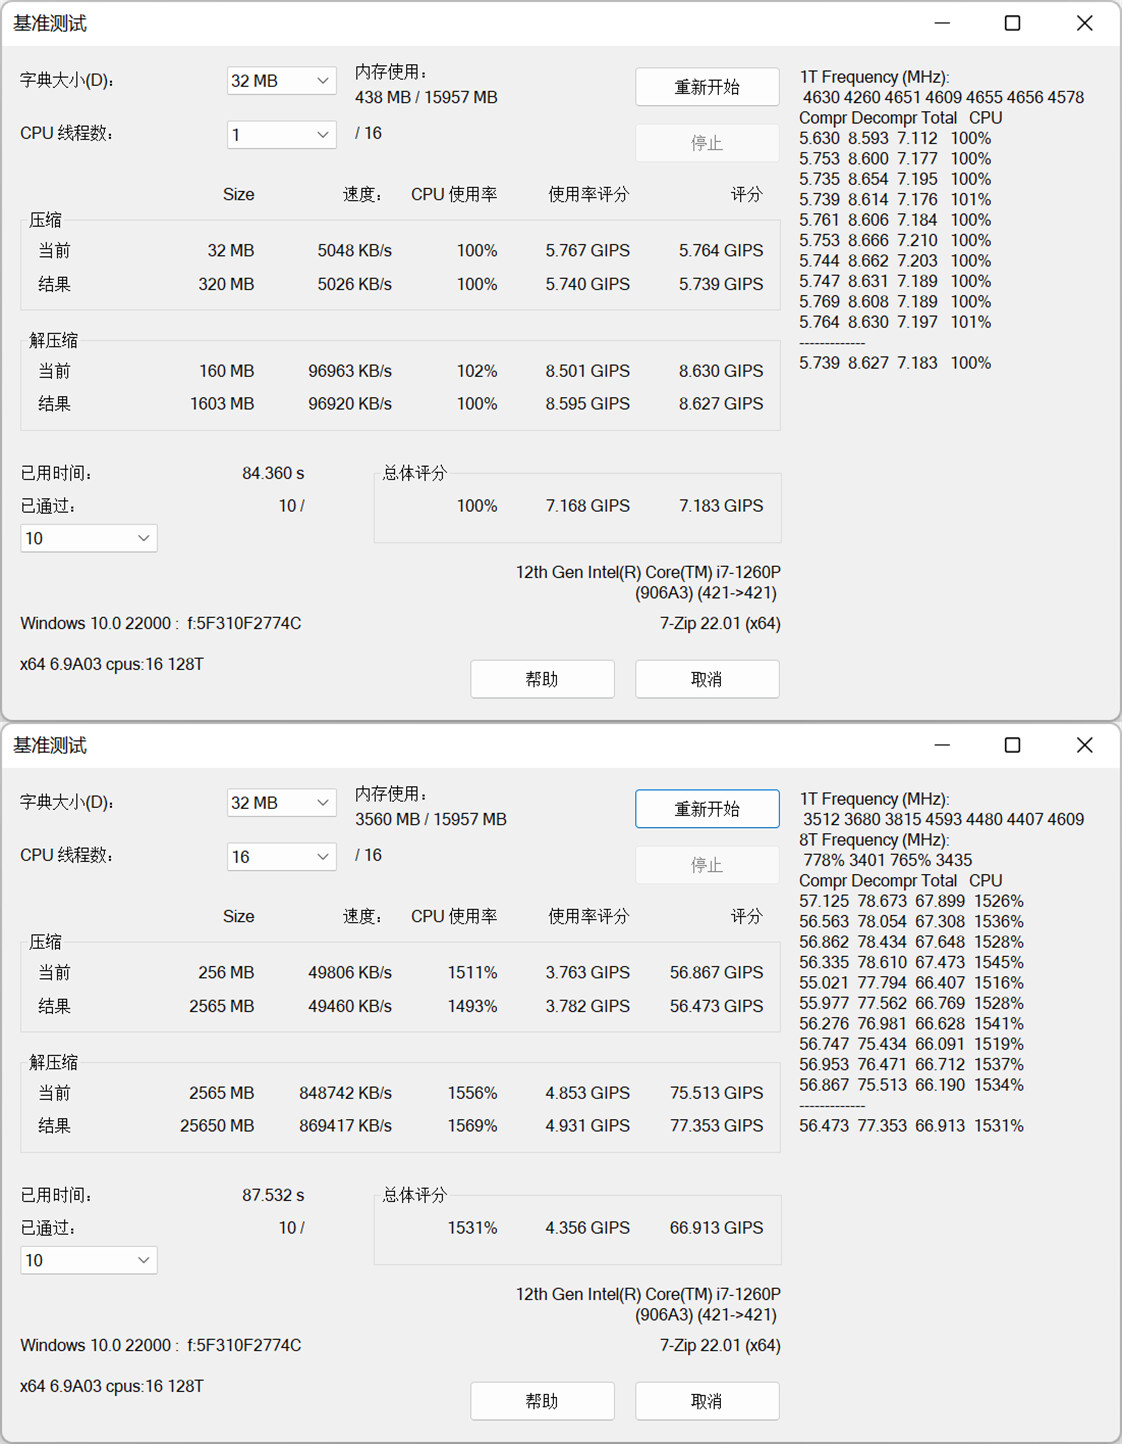Expand CPU 线程数 dropdown showing 16
This screenshot has height=1444, width=1122.
[281, 856]
